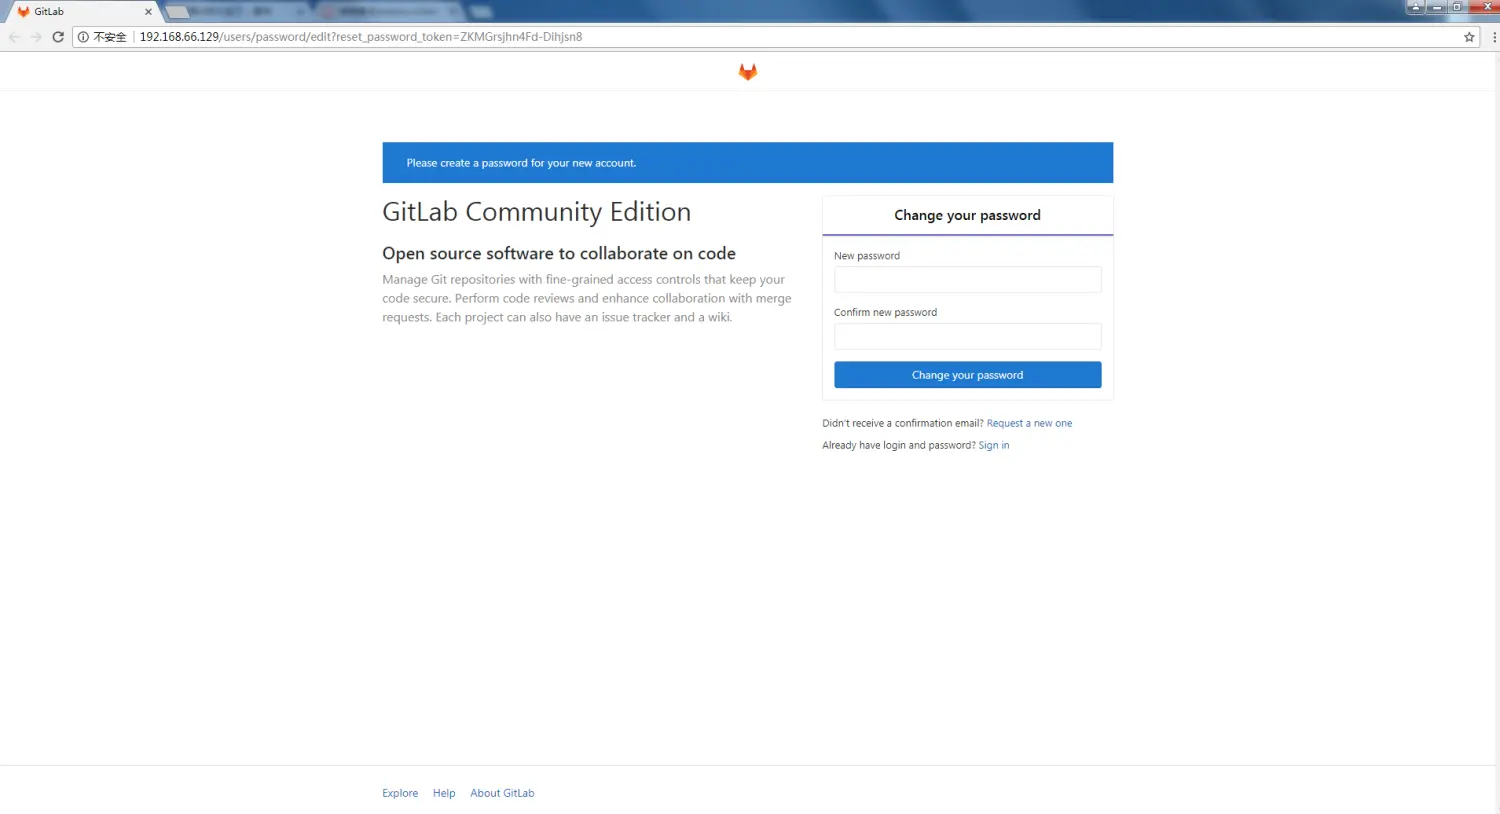Focus the Confirm new password field
Screen dimensions: 1500x814
pyautogui.click(x=967, y=336)
